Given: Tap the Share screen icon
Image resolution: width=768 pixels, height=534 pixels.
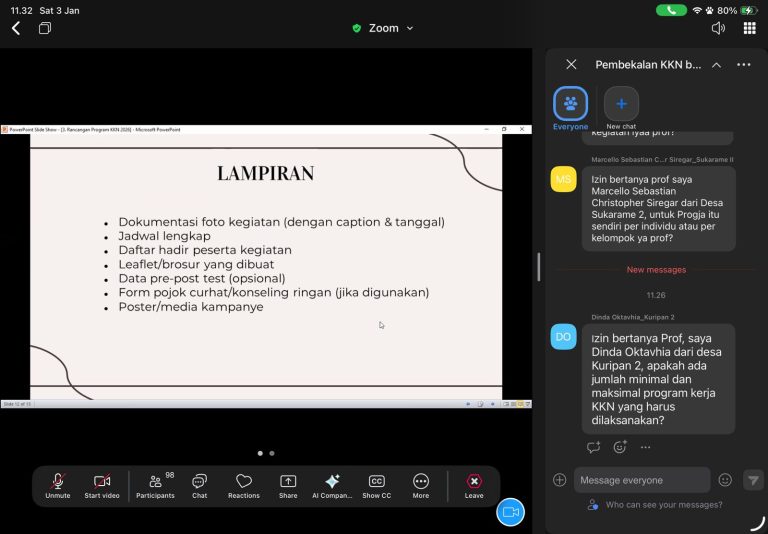Looking at the screenshot, I should pos(288,485).
